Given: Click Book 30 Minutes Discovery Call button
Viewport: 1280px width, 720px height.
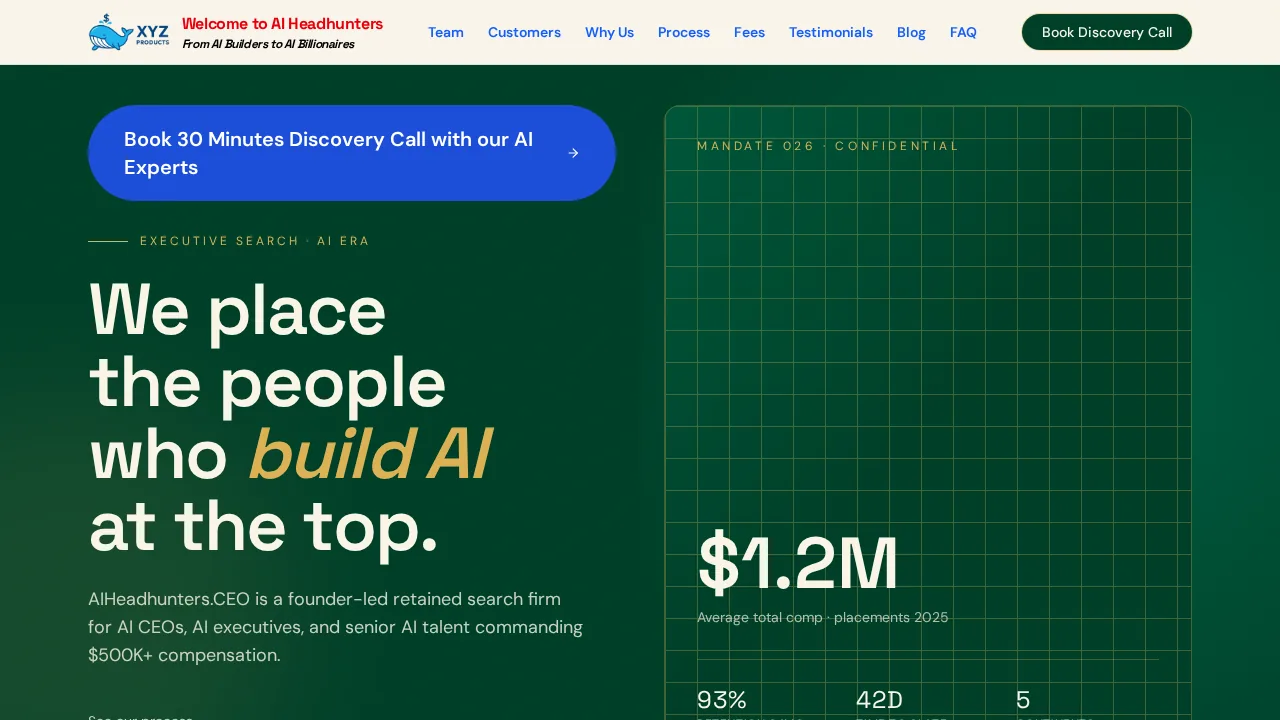Looking at the screenshot, I should point(352,153).
